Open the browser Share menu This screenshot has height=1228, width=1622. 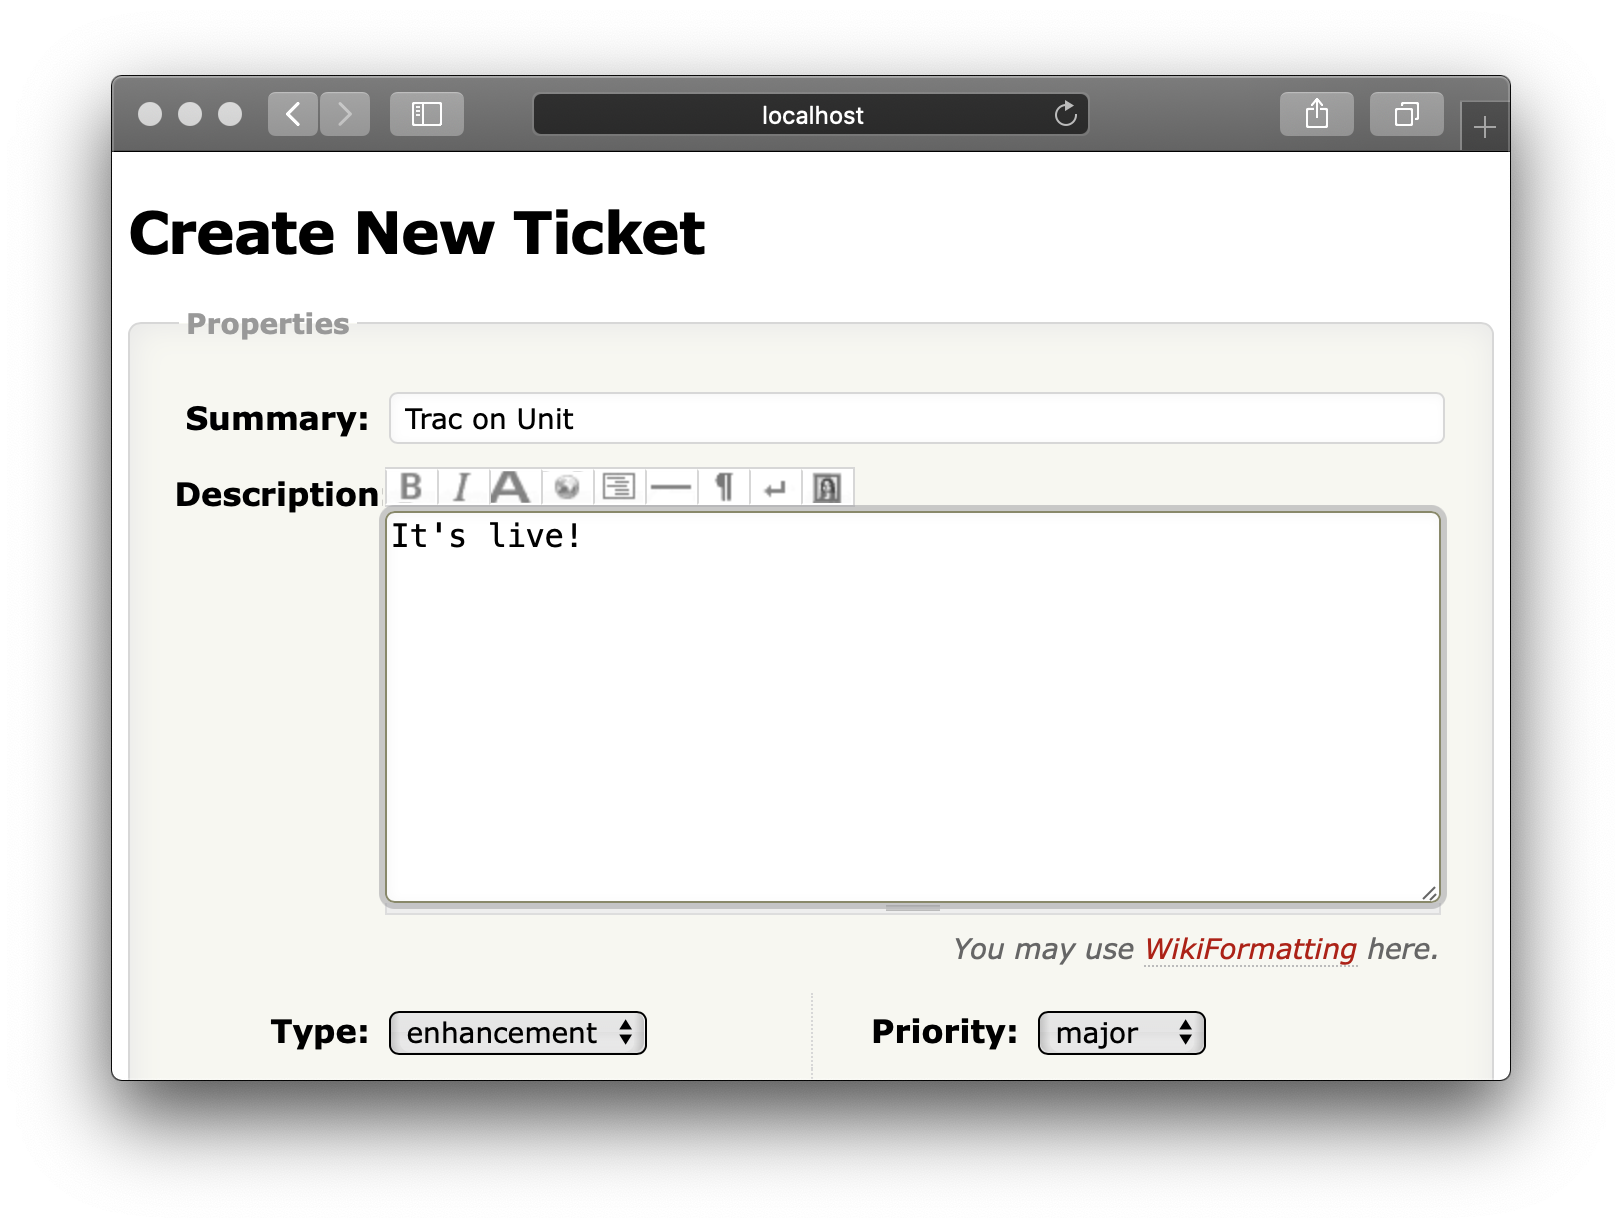coord(1317,114)
